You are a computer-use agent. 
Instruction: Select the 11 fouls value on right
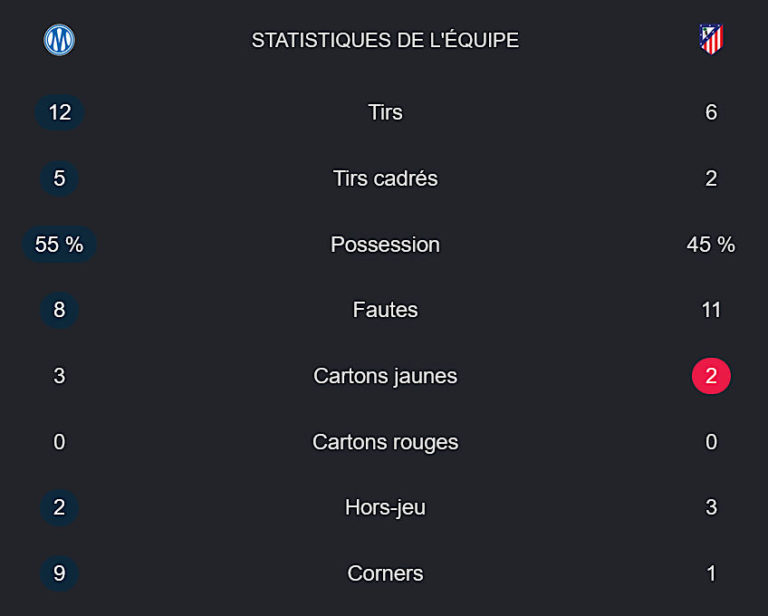pyautogui.click(x=711, y=309)
